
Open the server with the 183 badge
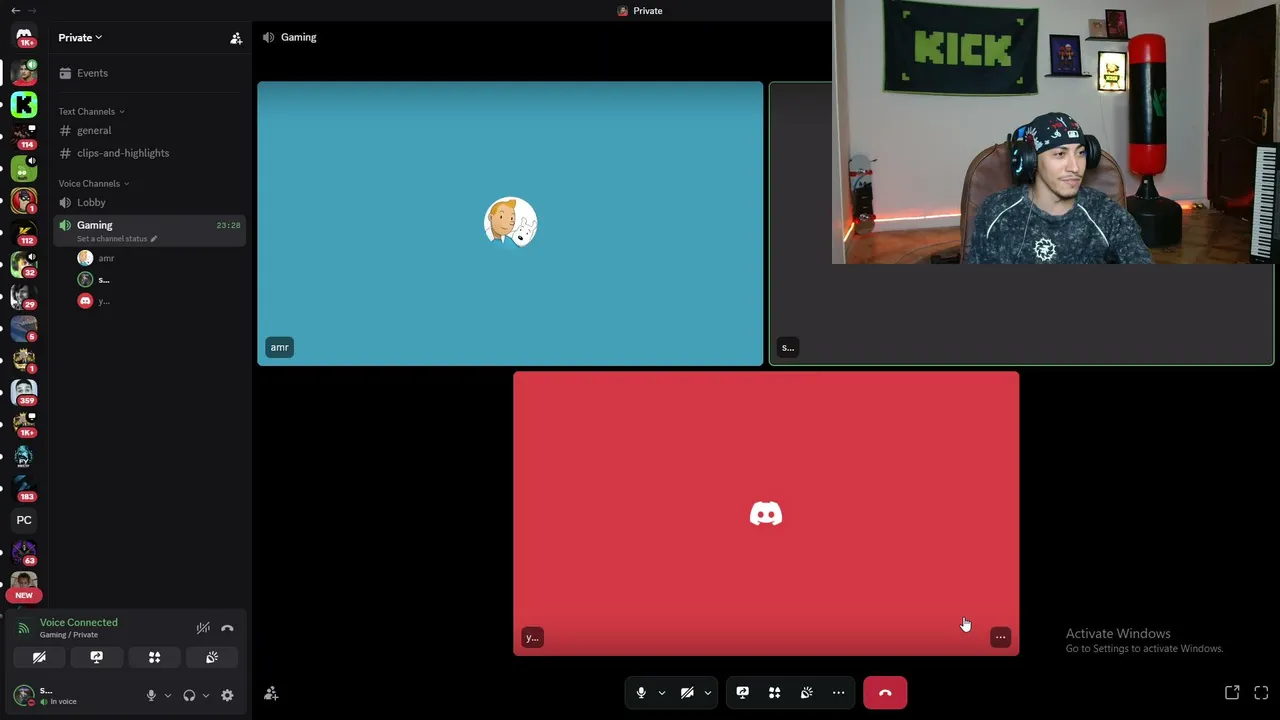click(24, 488)
